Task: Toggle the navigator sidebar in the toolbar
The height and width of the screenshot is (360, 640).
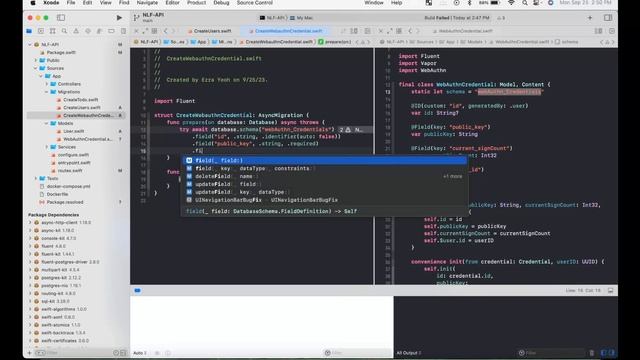Action: (61, 18)
